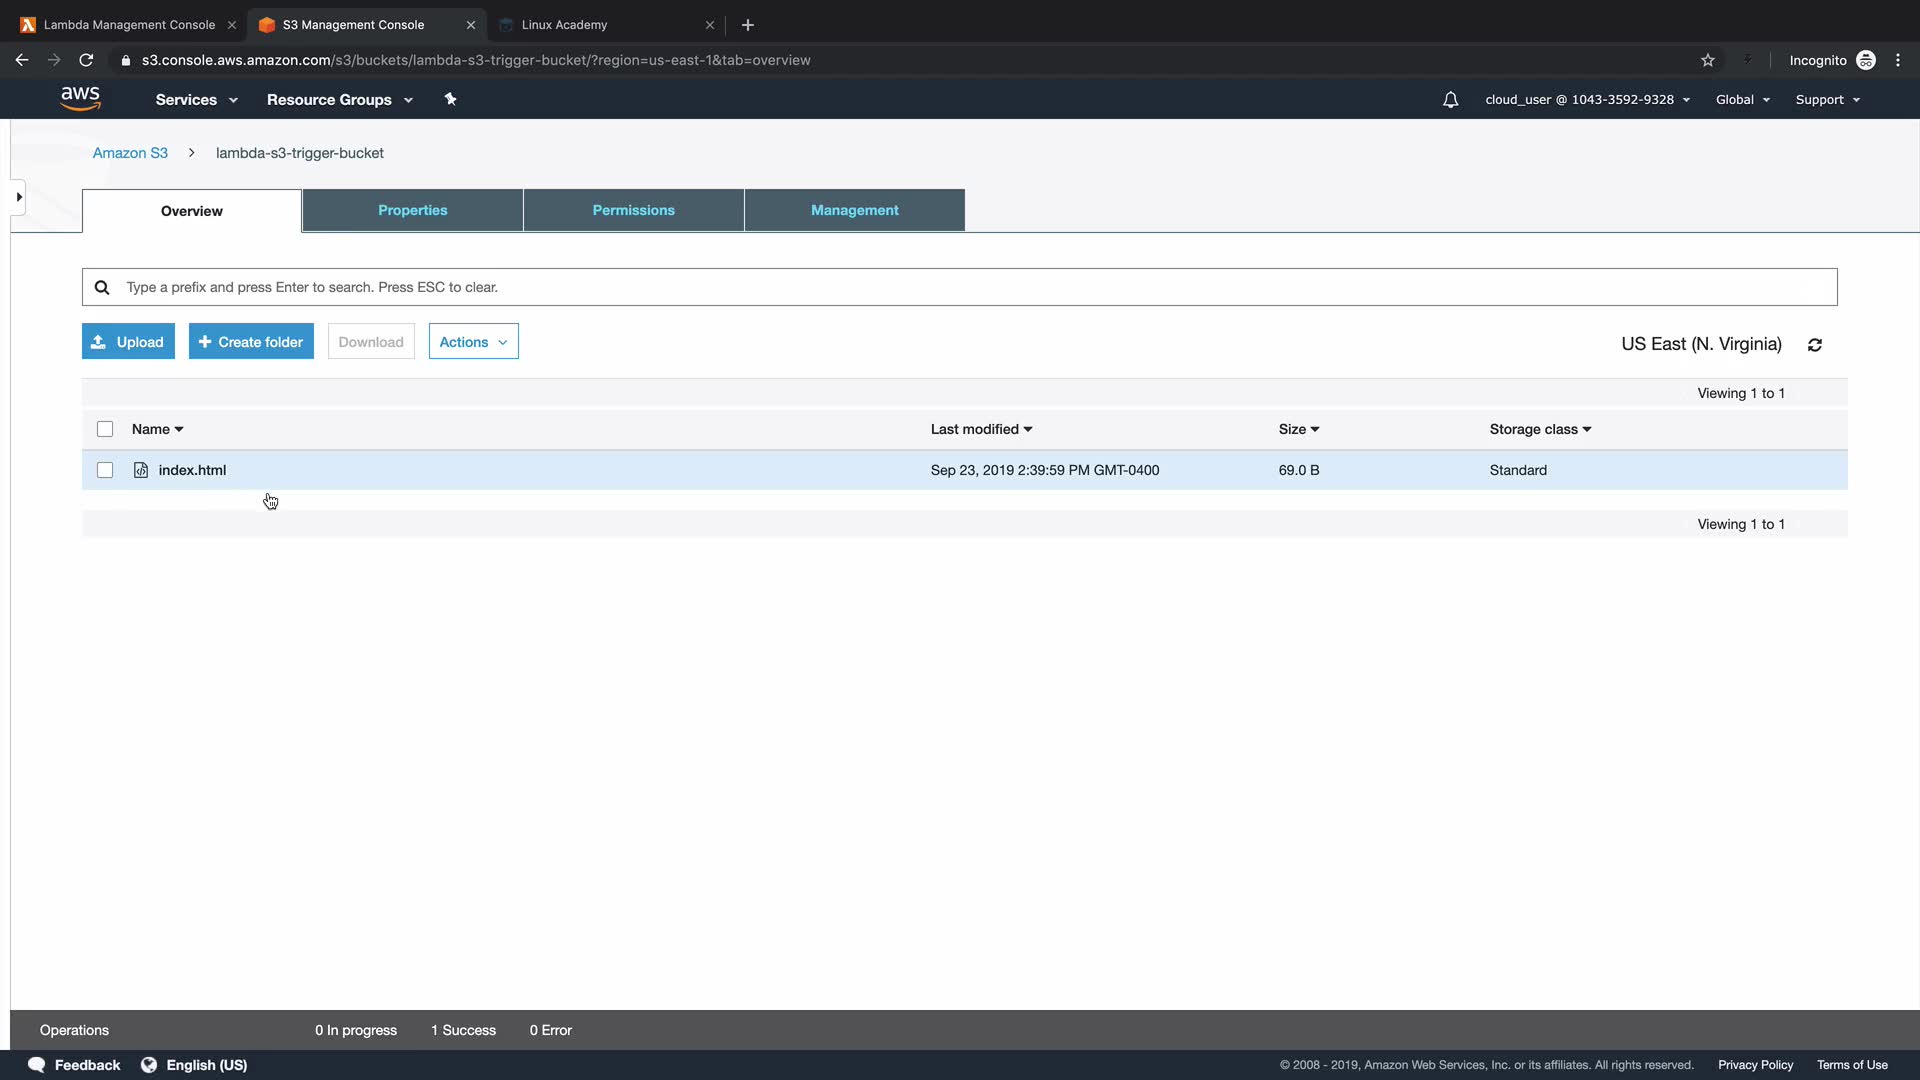Viewport: 1920px width, 1080px height.
Task: Select all objects via header checkbox
Action: [105, 429]
